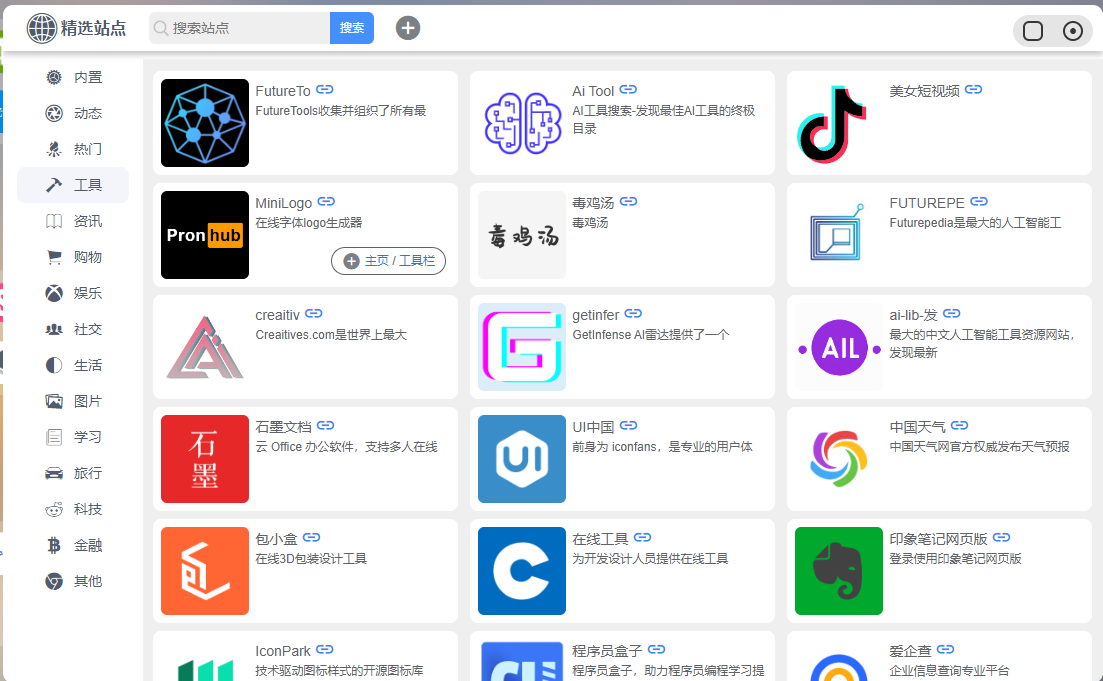Click the link icon beside FutureTo
1103x681 pixels.
(324, 89)
